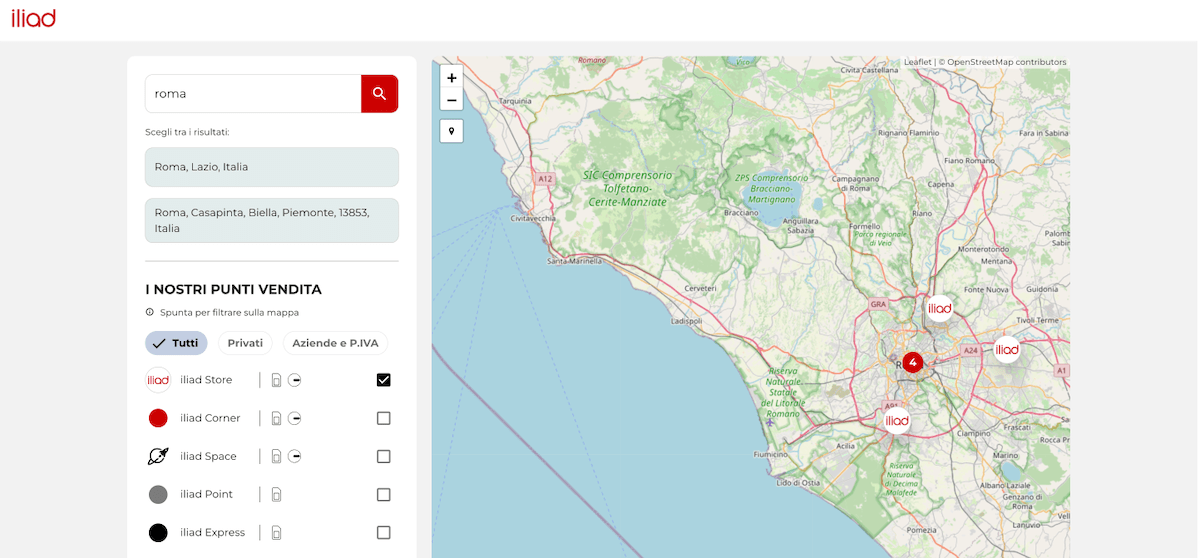Screen dimensions: 1200x558
Task: Click the round fiber icon in iliad Corner row
Action: pos(295,418)
